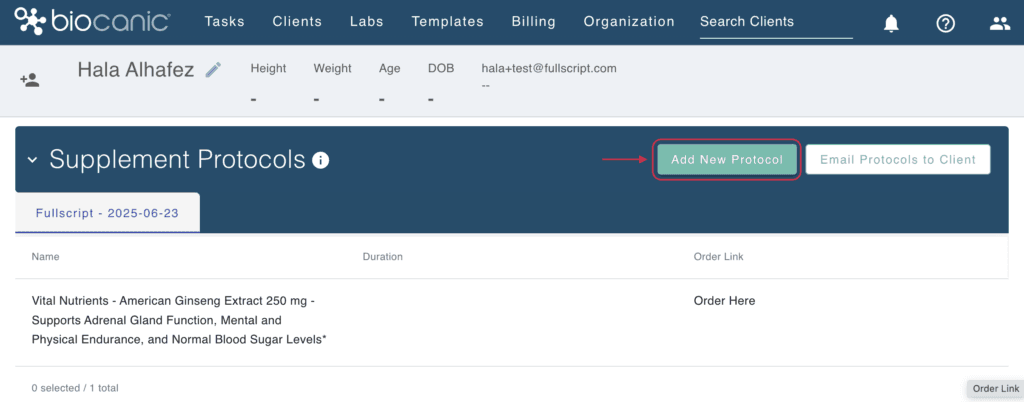Click Add New Protocol button
Viewport: 1024px width, 402px height.
[x=727, y=160]
